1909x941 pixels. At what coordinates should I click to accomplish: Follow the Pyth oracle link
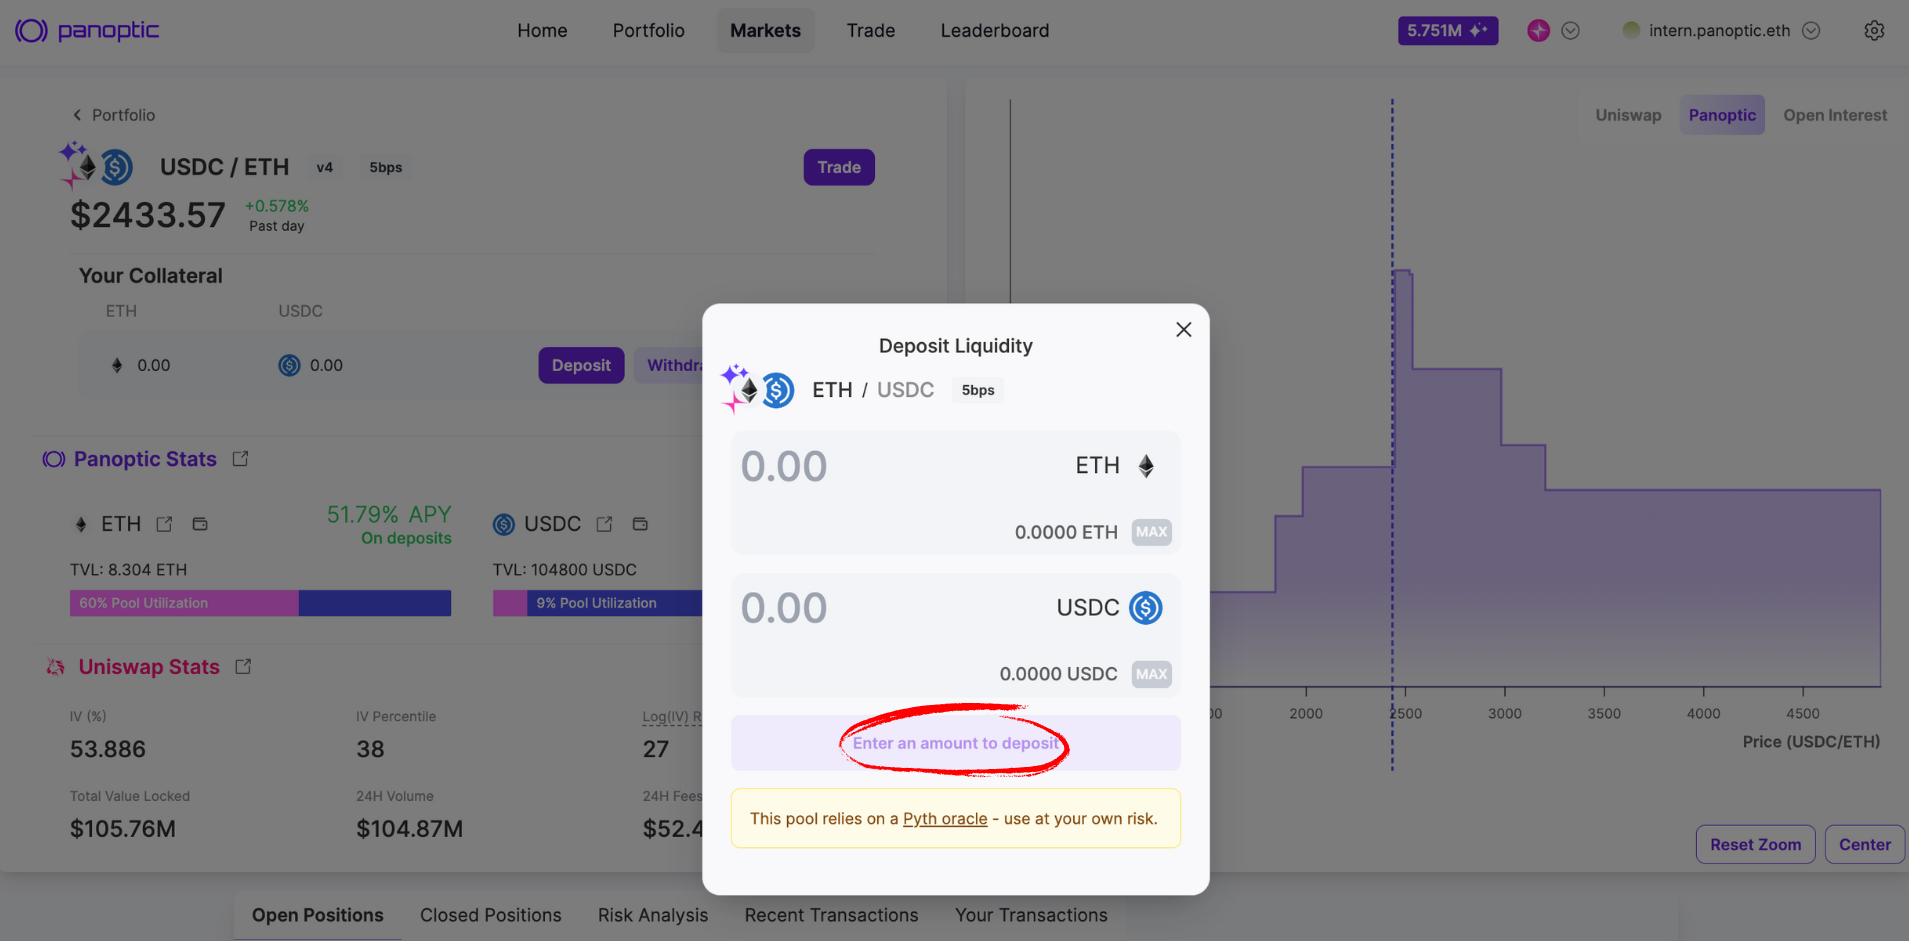[x=945, y=819]
